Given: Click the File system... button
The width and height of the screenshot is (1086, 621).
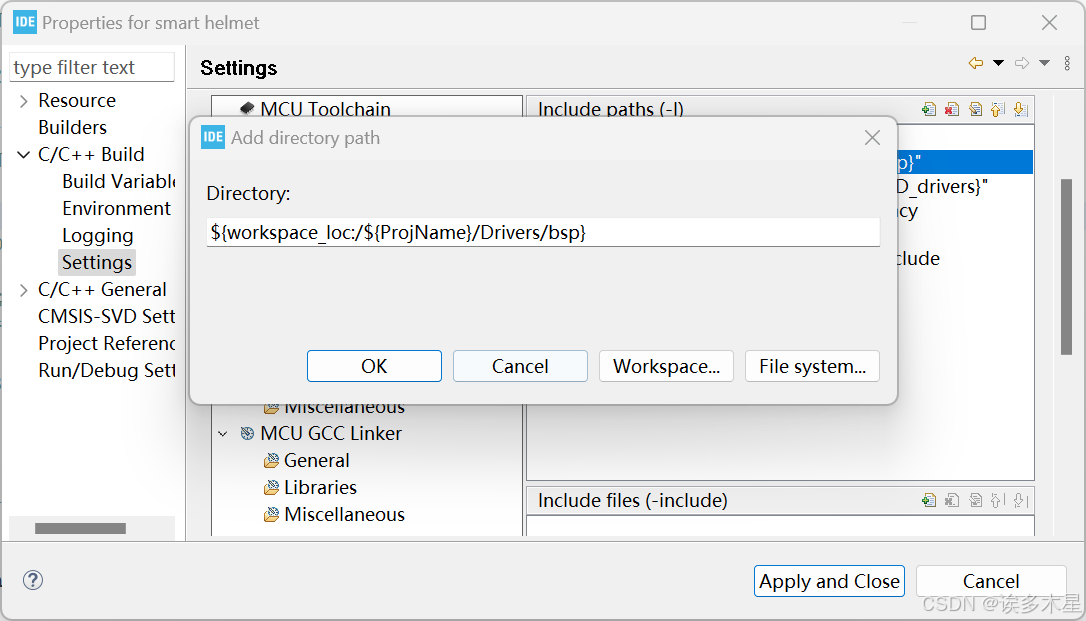Looking at the screenshot, I should [812, 366].
